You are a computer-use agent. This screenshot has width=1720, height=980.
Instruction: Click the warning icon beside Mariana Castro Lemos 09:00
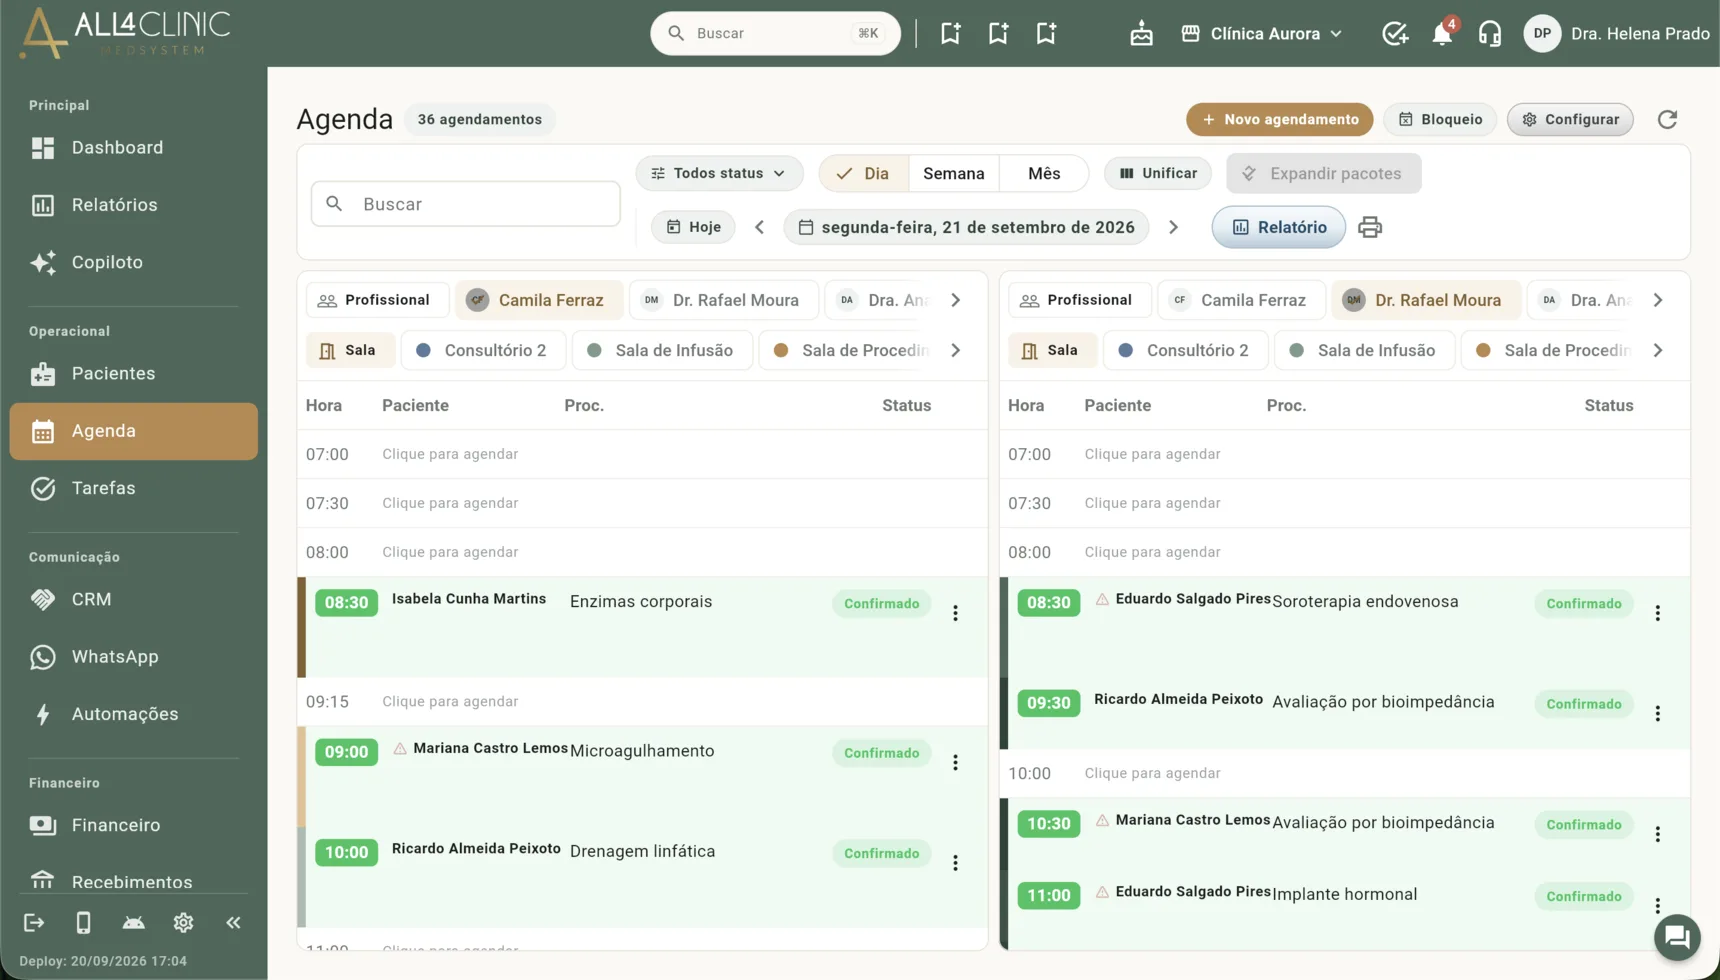[x=400, y=748]
